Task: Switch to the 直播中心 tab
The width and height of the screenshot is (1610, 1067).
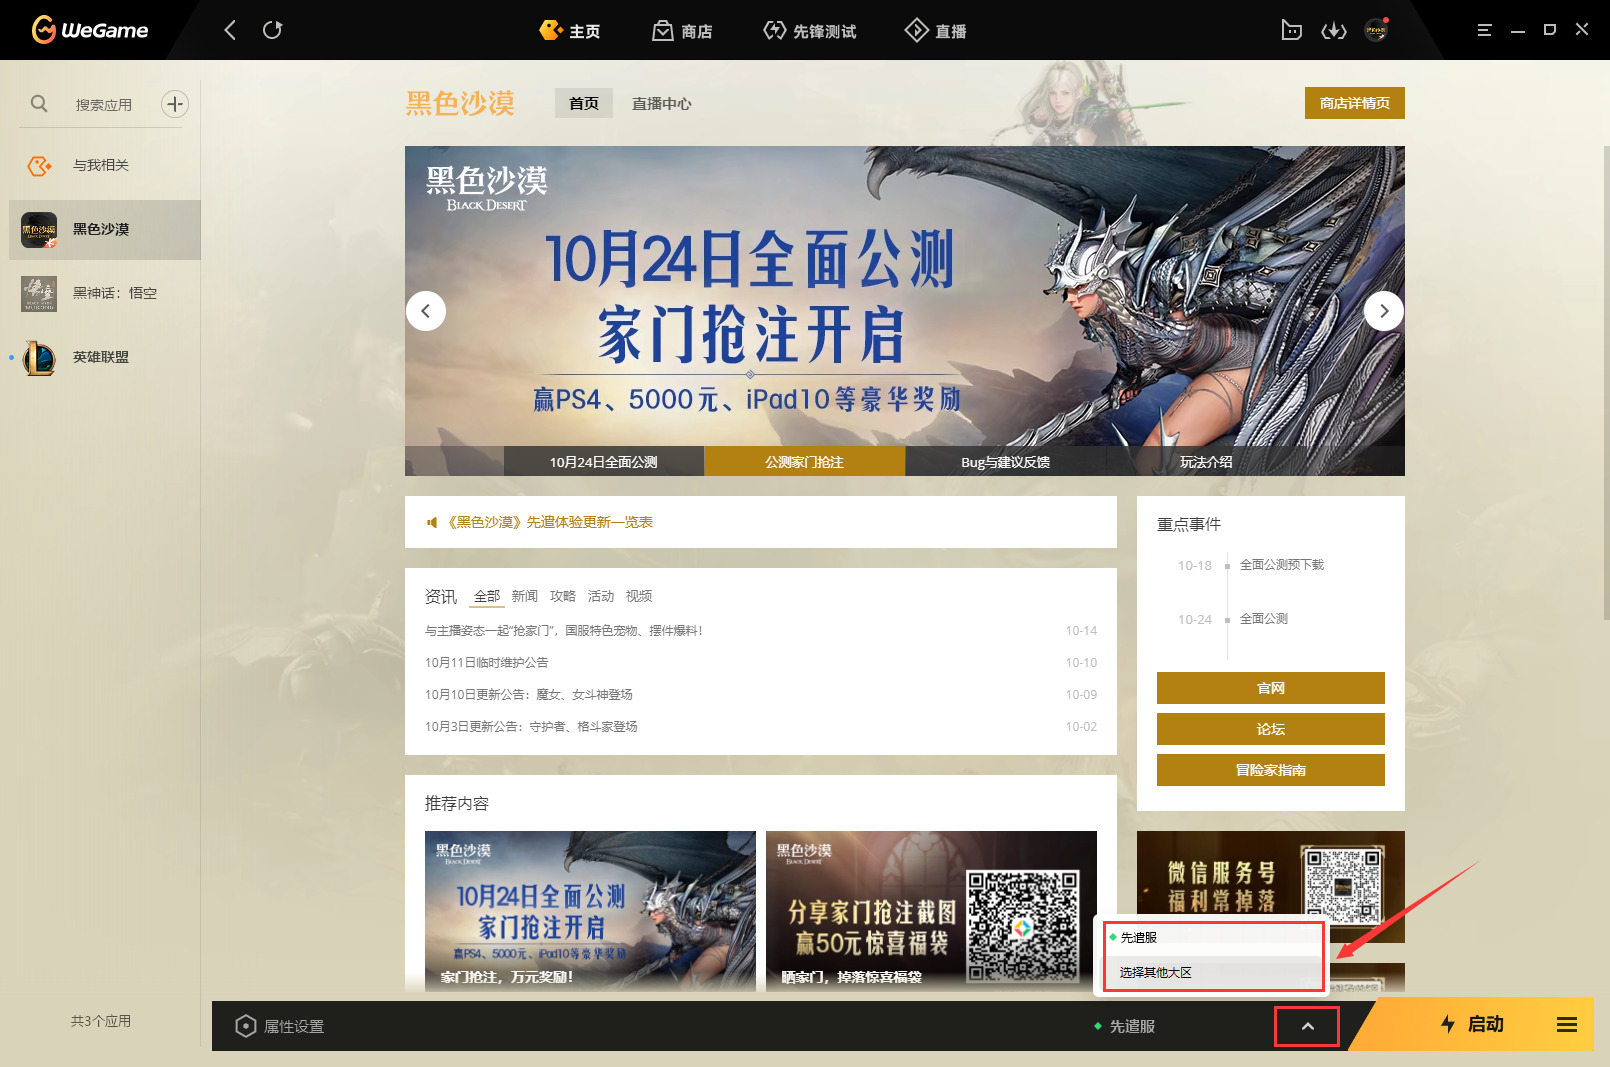Action: click(661, 103)
